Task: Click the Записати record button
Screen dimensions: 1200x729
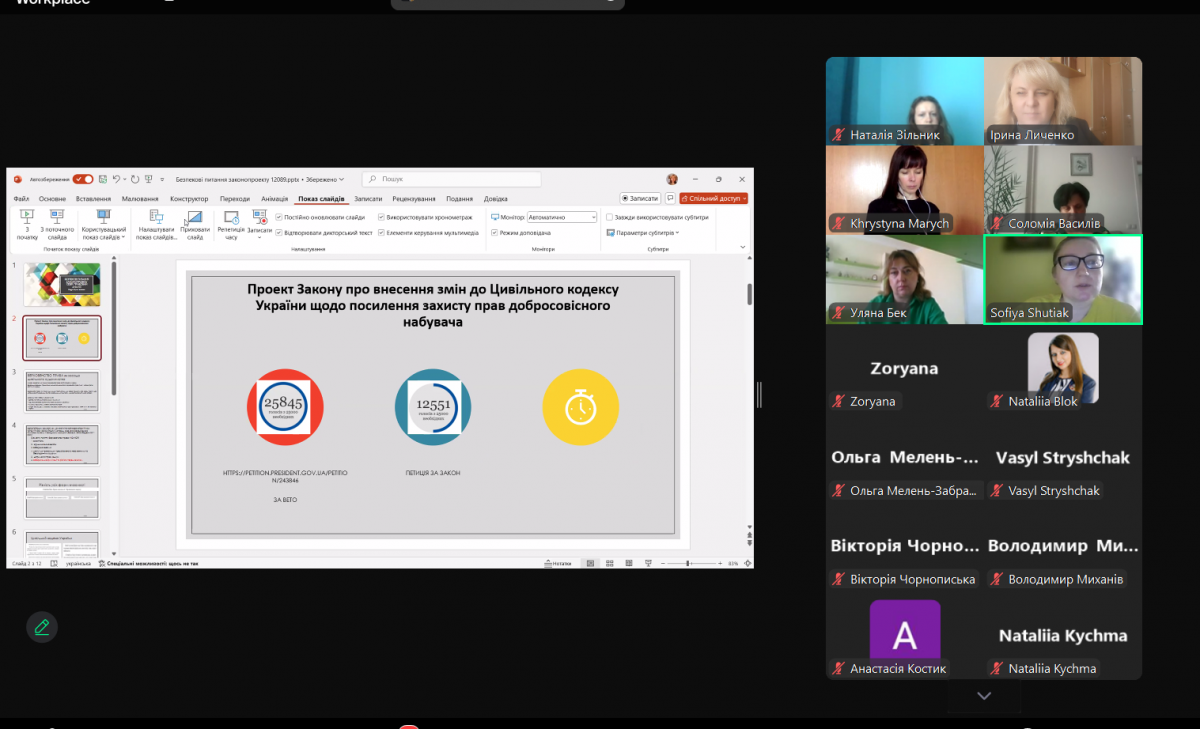Action: [x=640, y=199]
